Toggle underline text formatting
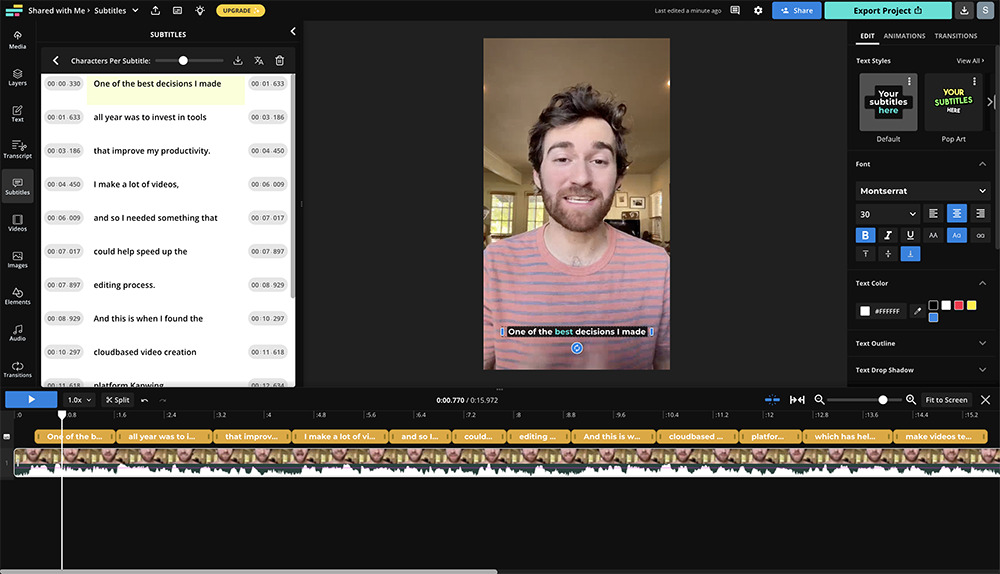This screenshot has height=574, width=1000. (x=910, y=235)
